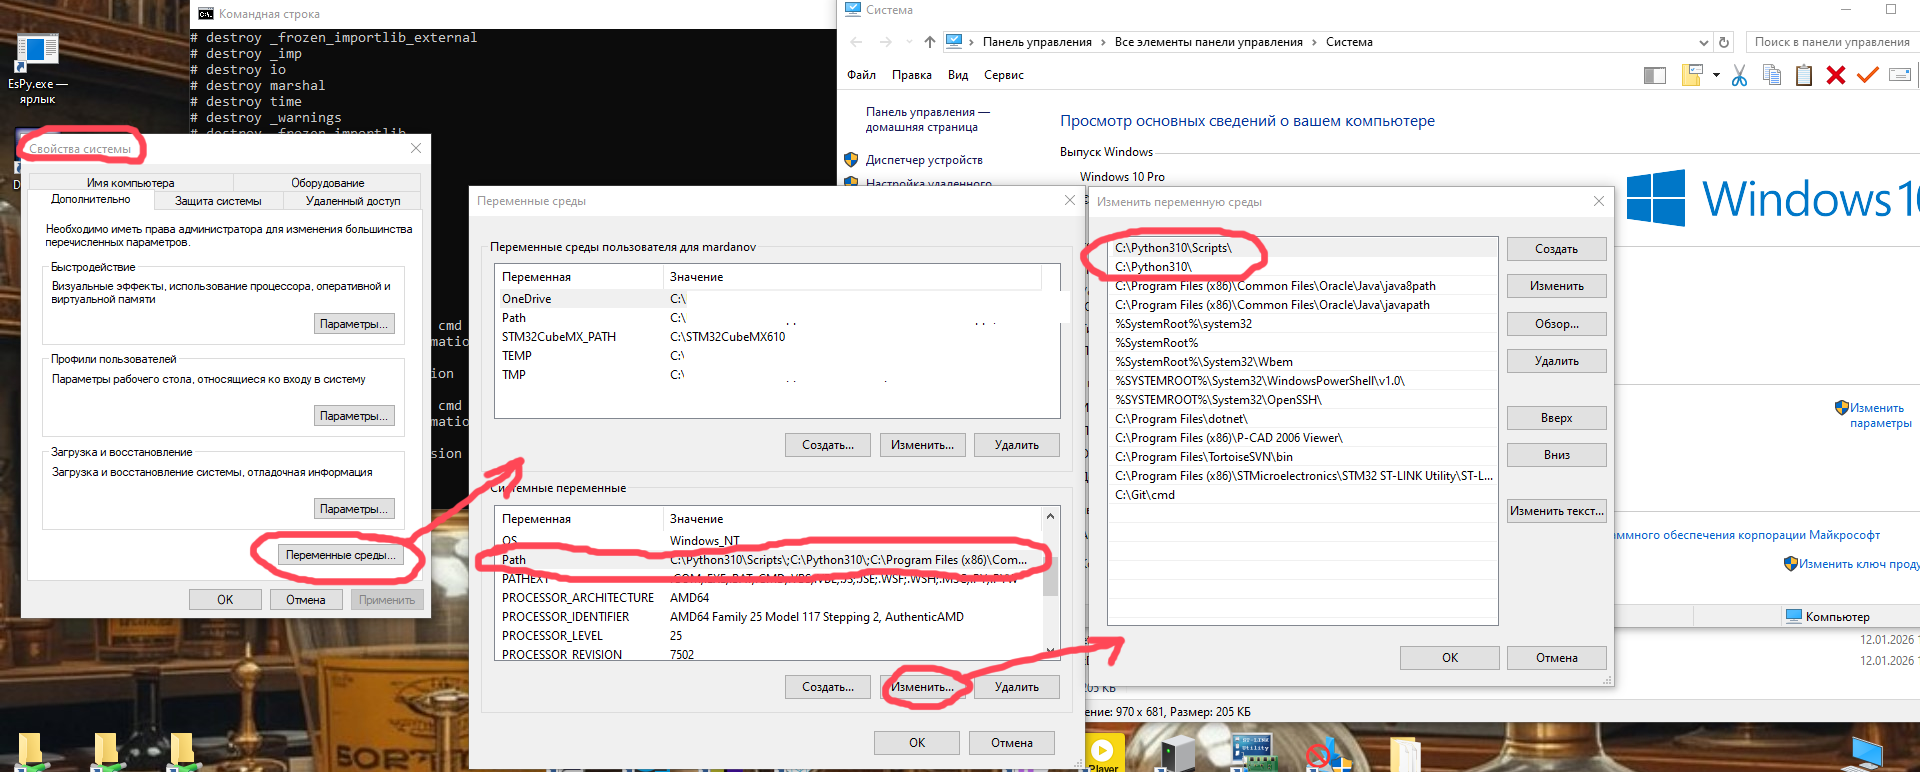Click the Paste clipboard icon
The image size is (1920, 772).
[x=1804, y=76]
